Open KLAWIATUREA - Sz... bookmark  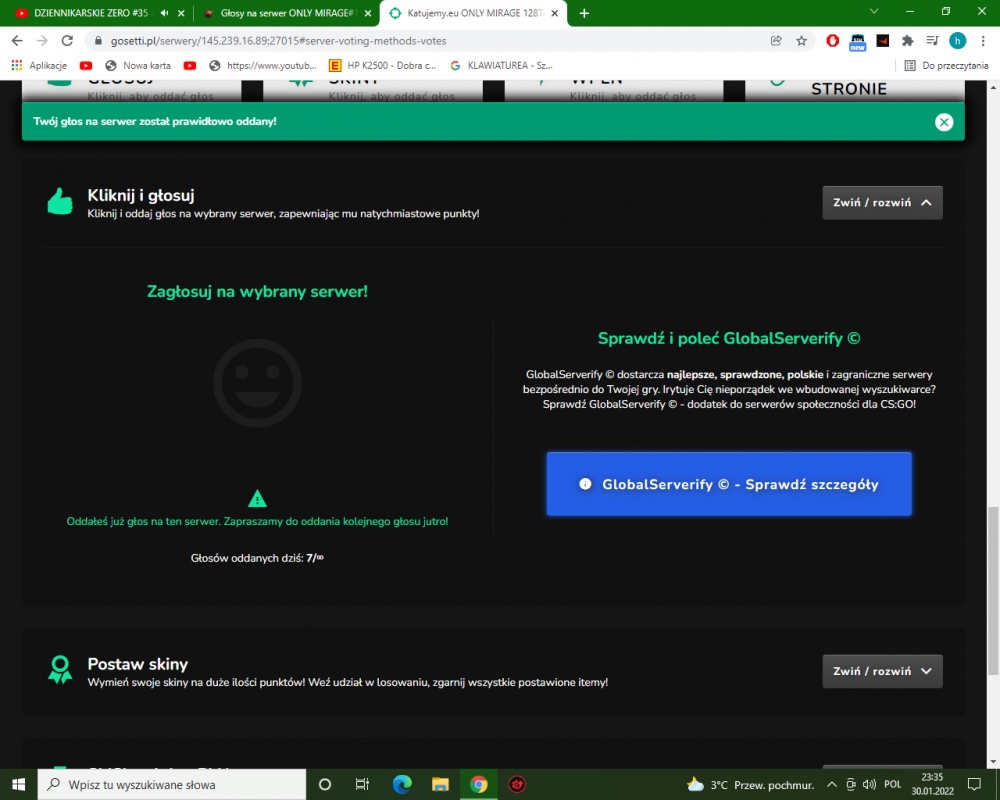click(501, 65)
